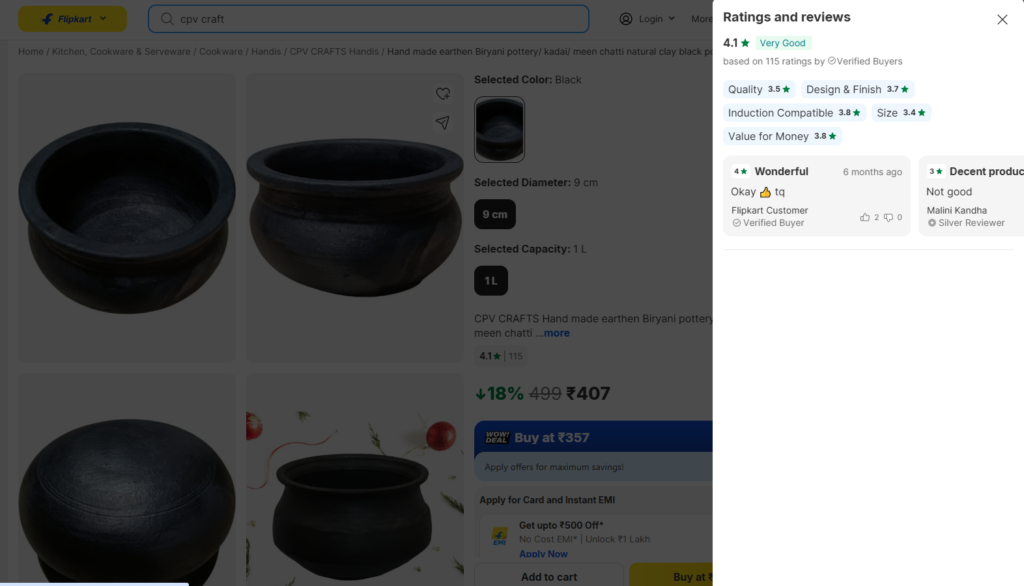The image size is (1024, 586).
Task: Expand the More menu in header
Action: click(701, 19)
